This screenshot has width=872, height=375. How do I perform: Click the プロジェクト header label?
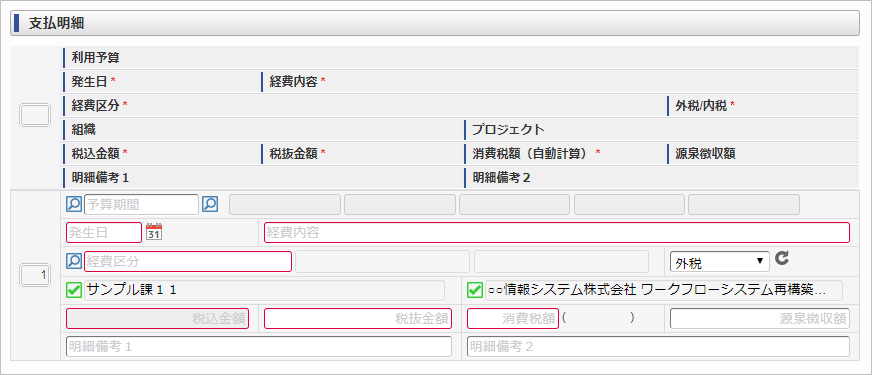click(x=508, y=130)
